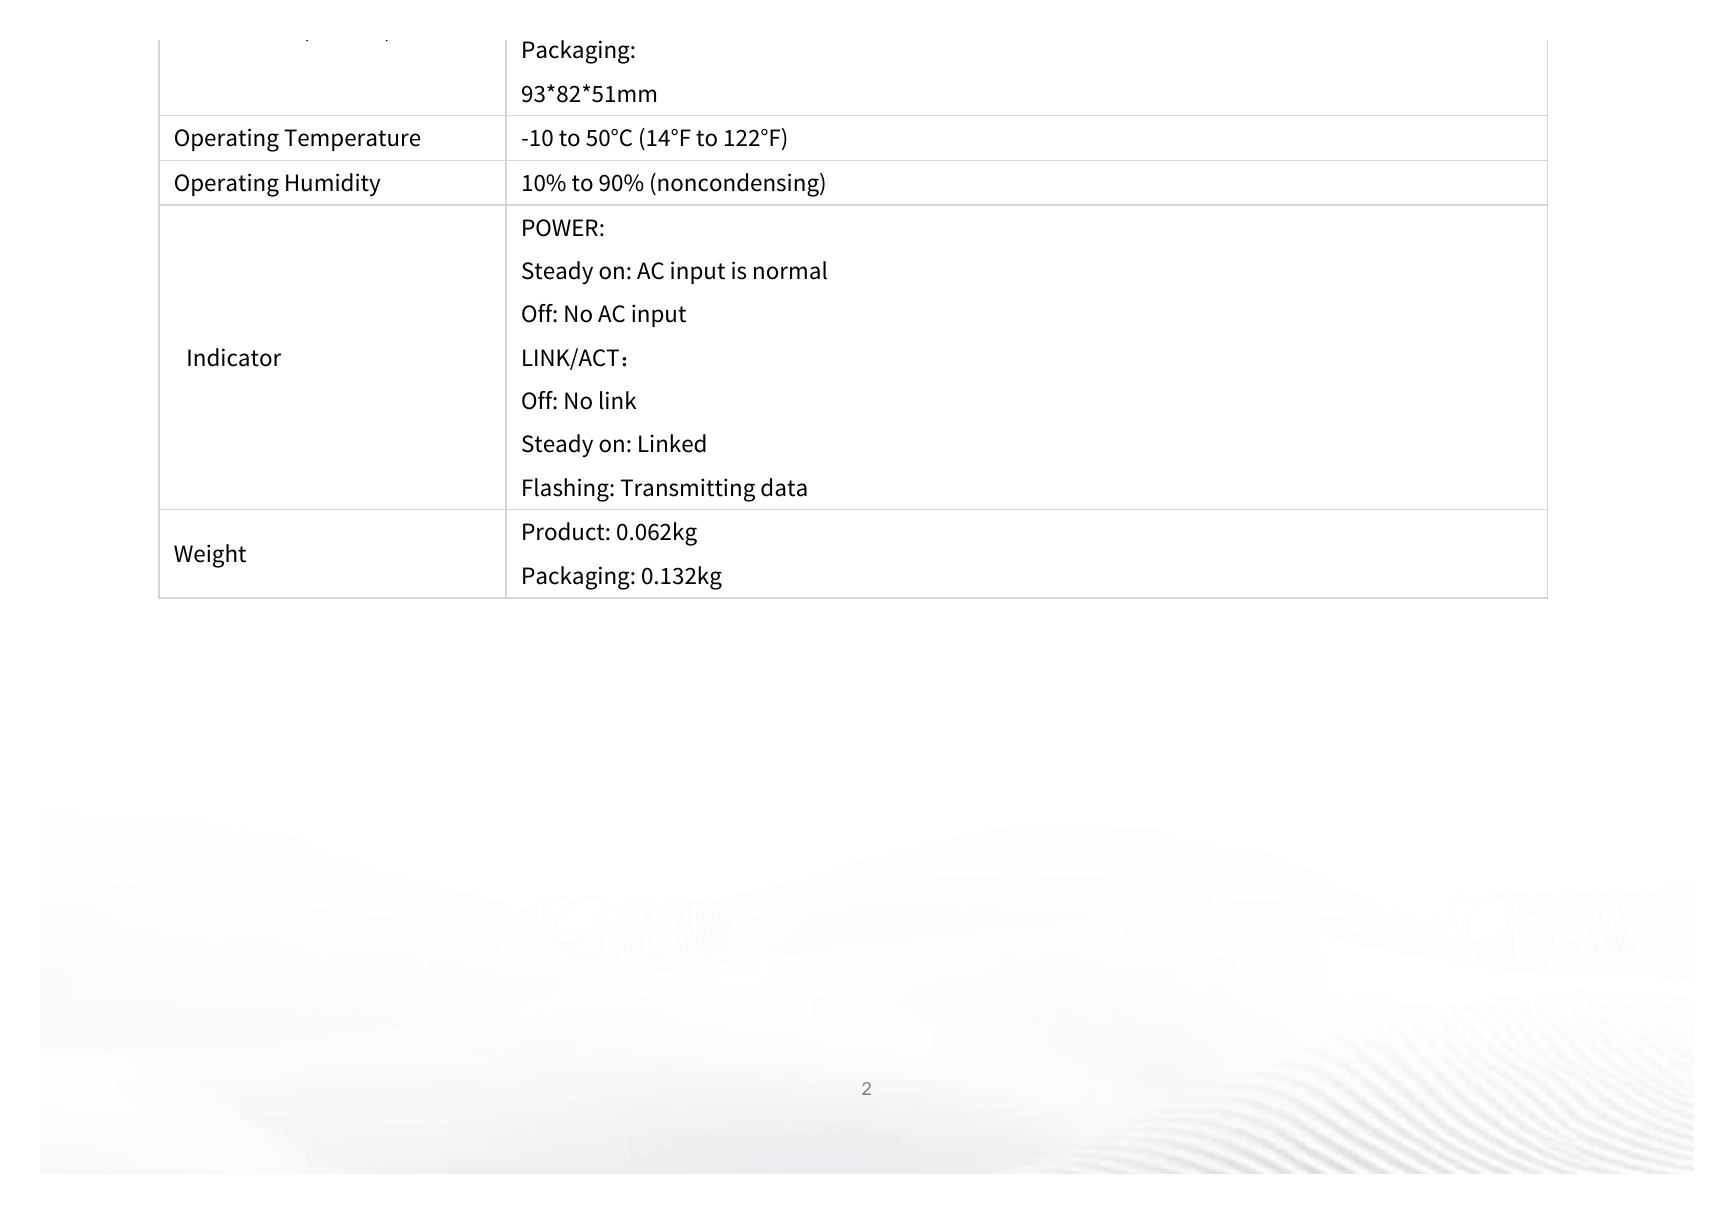Select '10% to 90% (noncondensing)' value
Image resolution: width=1734 pixels, height=1214 pixels.
673,183
